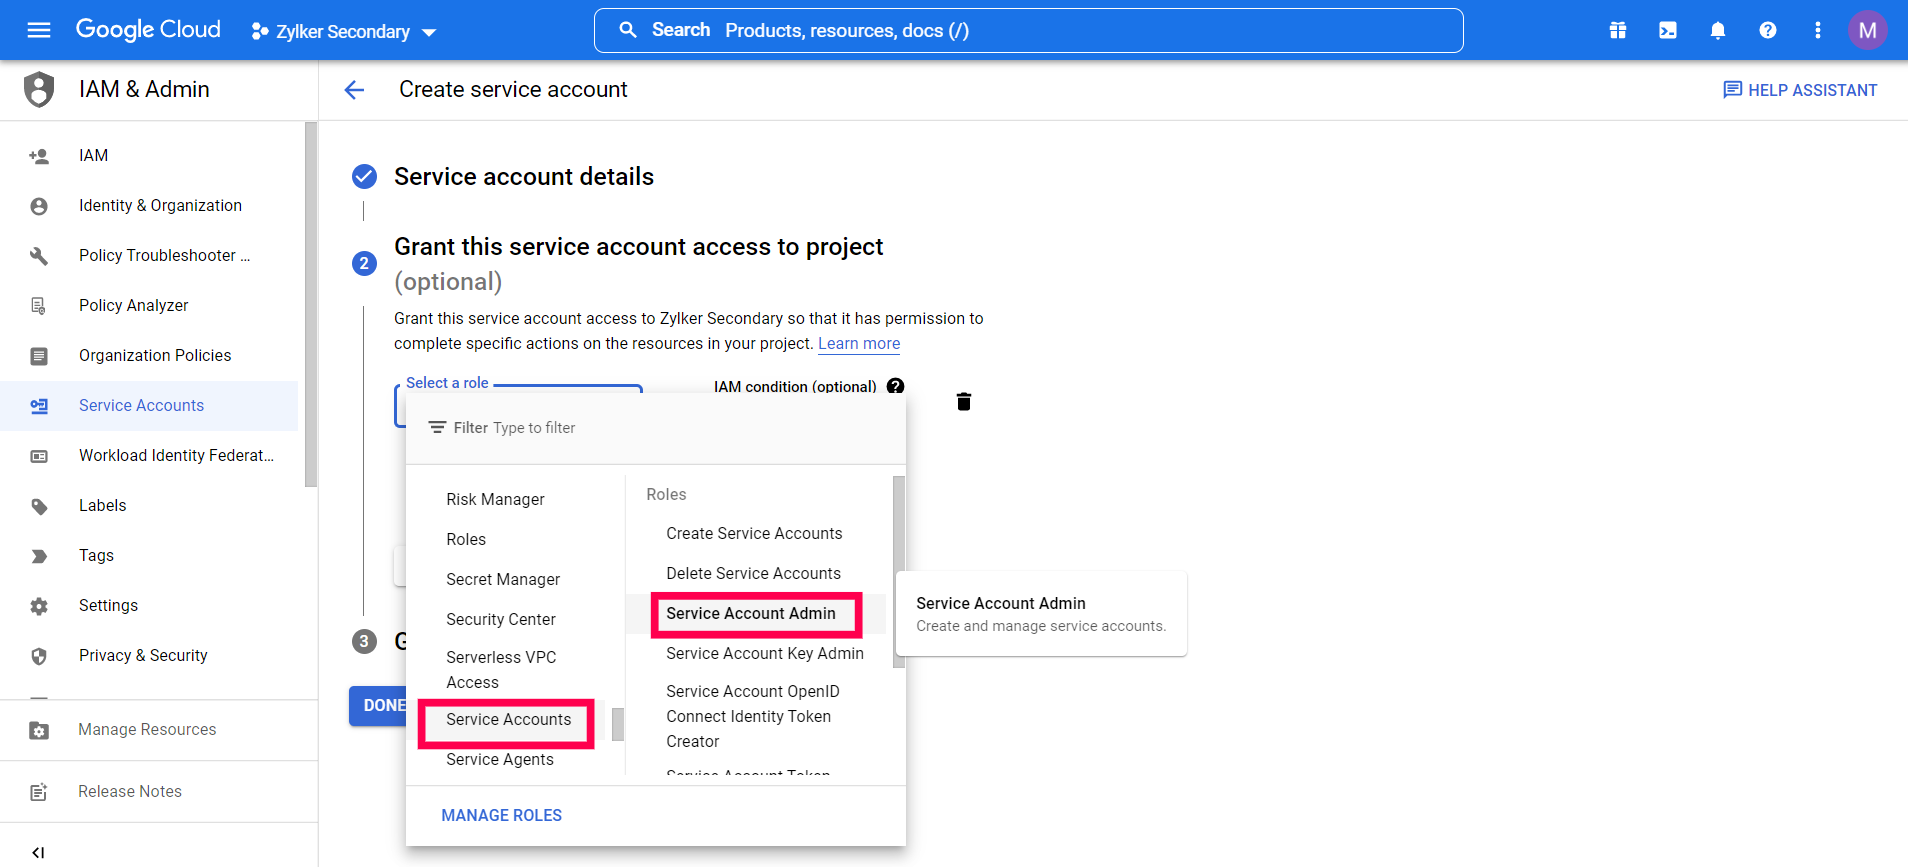Click the IAM person-add icon

click(39, 156)
